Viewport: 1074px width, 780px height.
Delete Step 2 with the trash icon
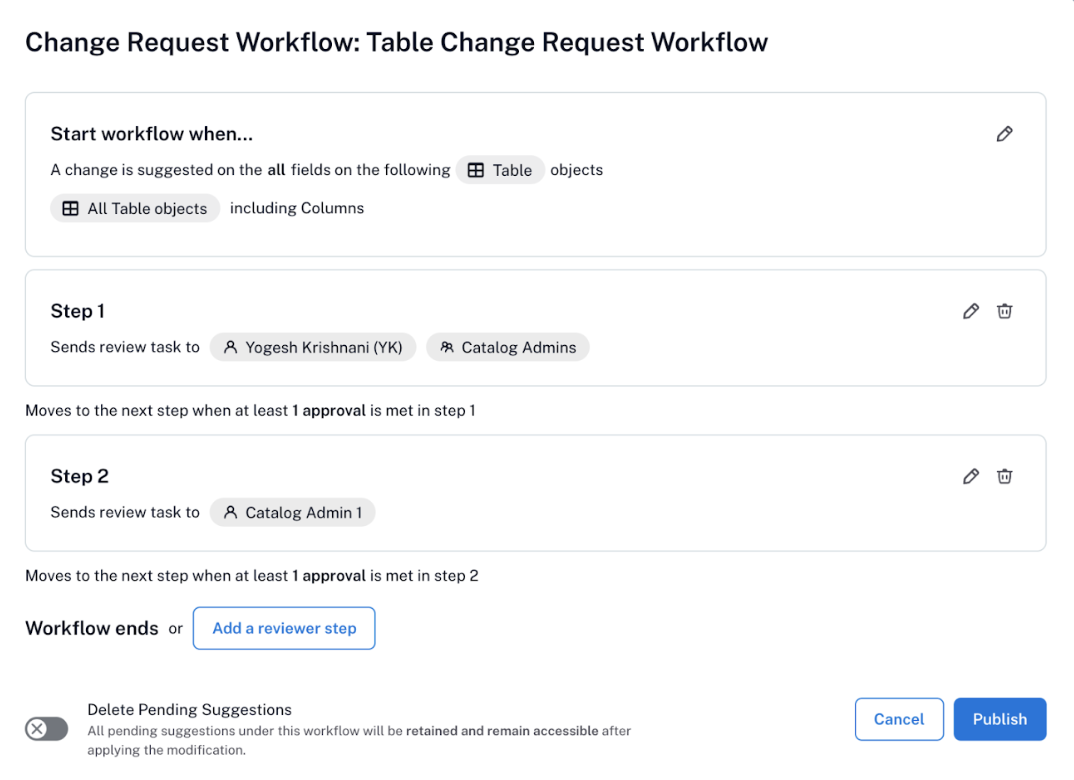click(x=1004, y=476)
